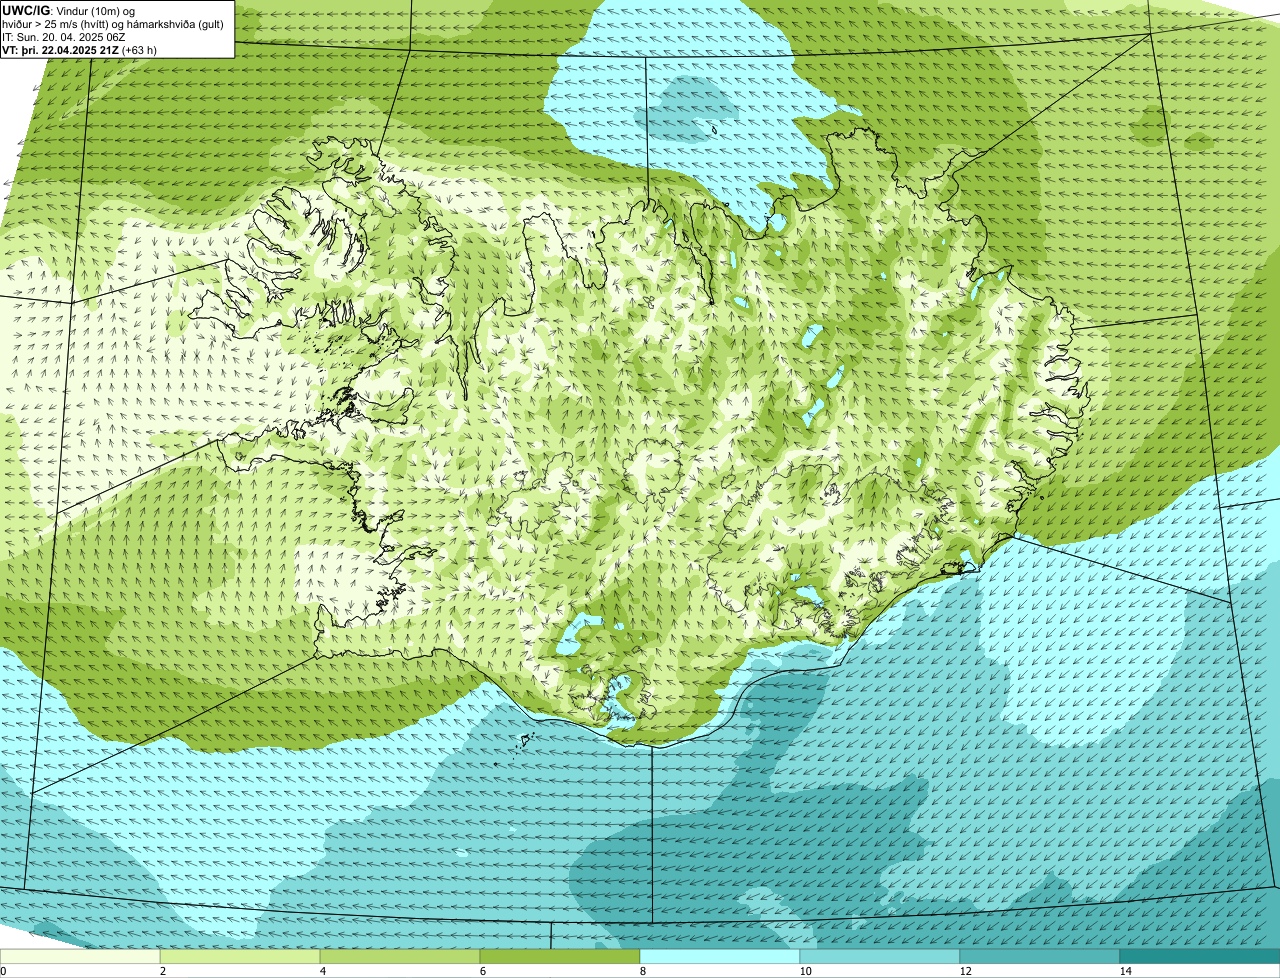The height and width of the screenshot is (978, 1280).
Task: Click the 10–12 m/s turquoise legend swatch
Action: 880,957
